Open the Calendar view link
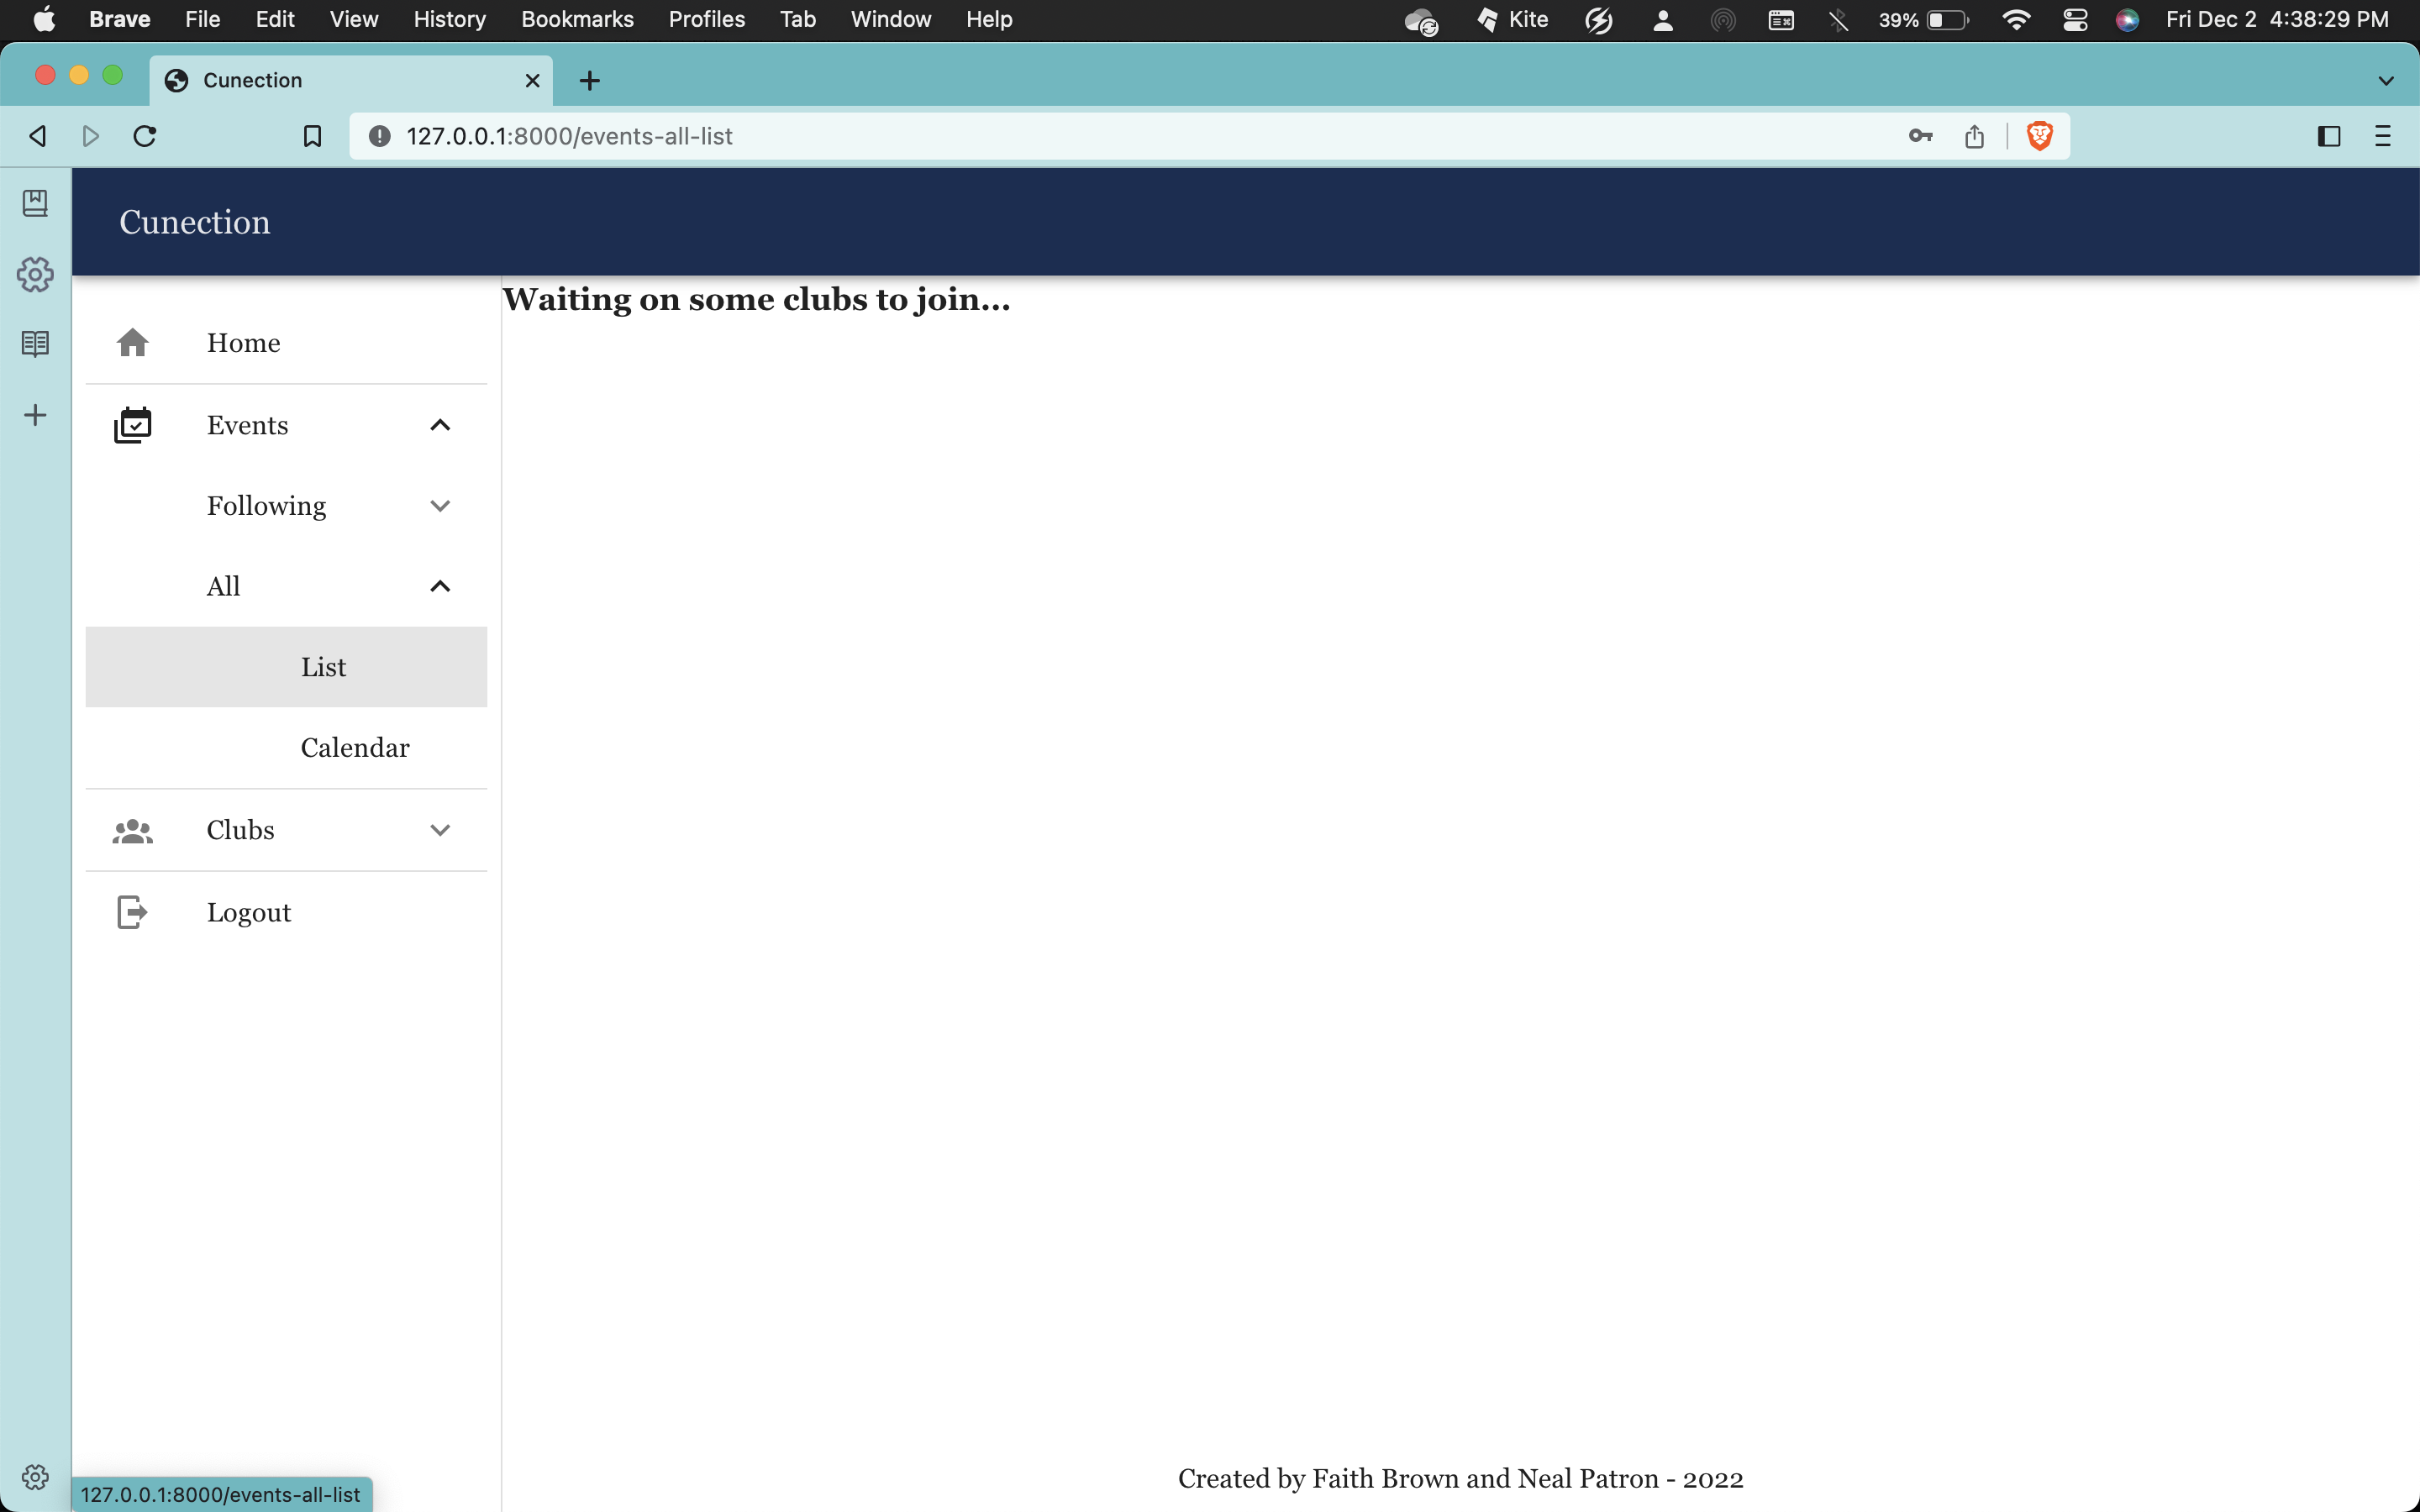This screenshot has height=1512, width=2420. click(355, 748)
